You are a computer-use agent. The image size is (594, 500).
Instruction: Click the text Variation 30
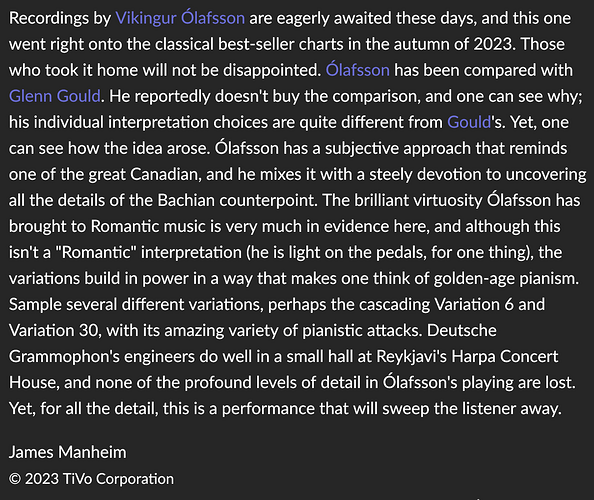tap(55, 330)
